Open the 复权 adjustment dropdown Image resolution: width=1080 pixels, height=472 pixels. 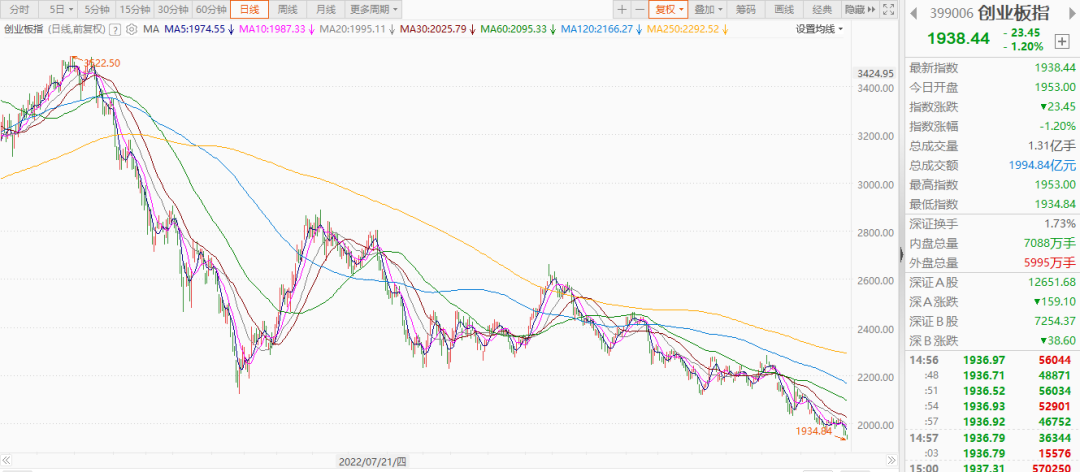tap(668, 10)
